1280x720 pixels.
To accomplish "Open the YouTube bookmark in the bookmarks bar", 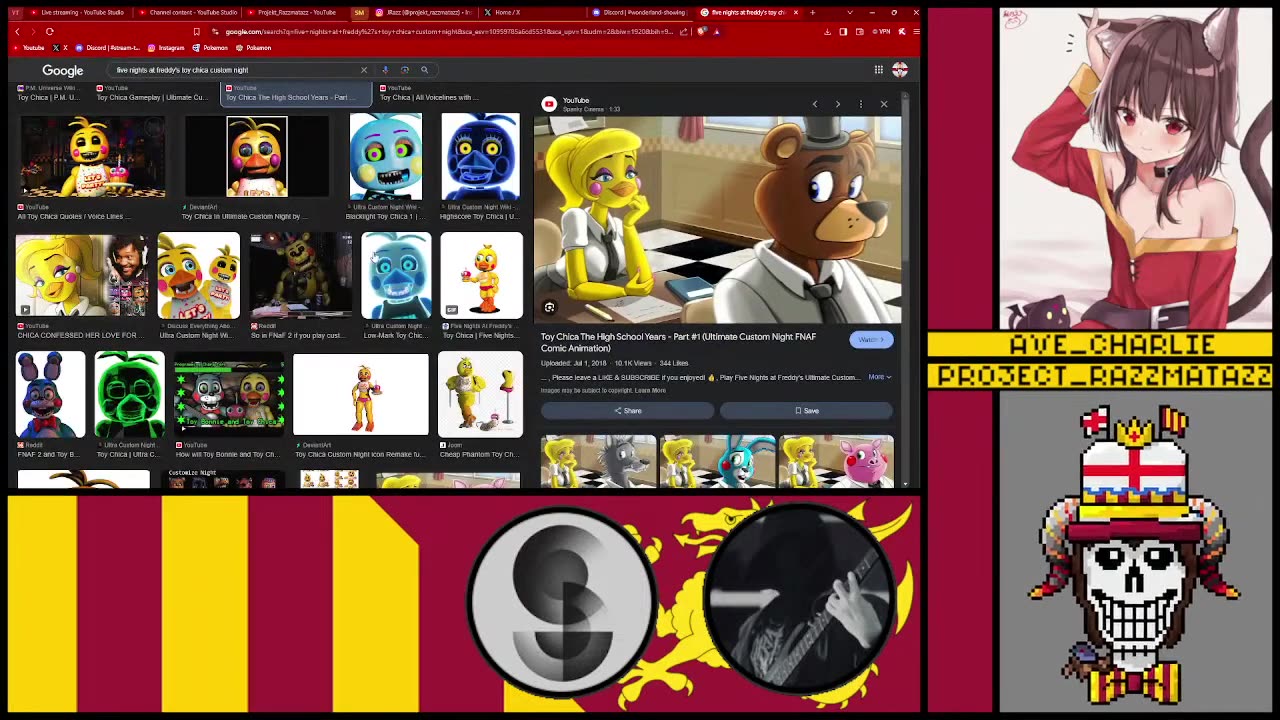I will (29, 48).
